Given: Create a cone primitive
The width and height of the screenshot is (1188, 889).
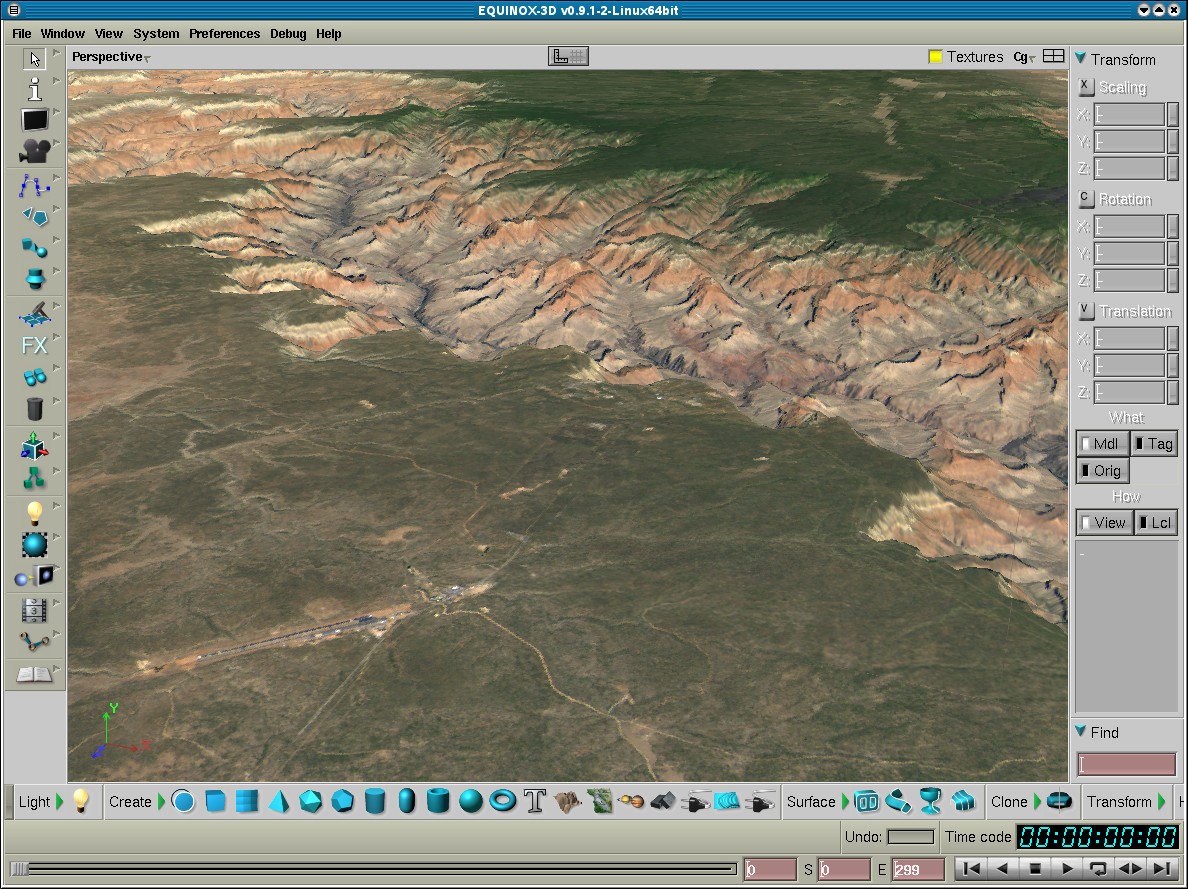Looking at the screenshot, I should tap(279, 802).
